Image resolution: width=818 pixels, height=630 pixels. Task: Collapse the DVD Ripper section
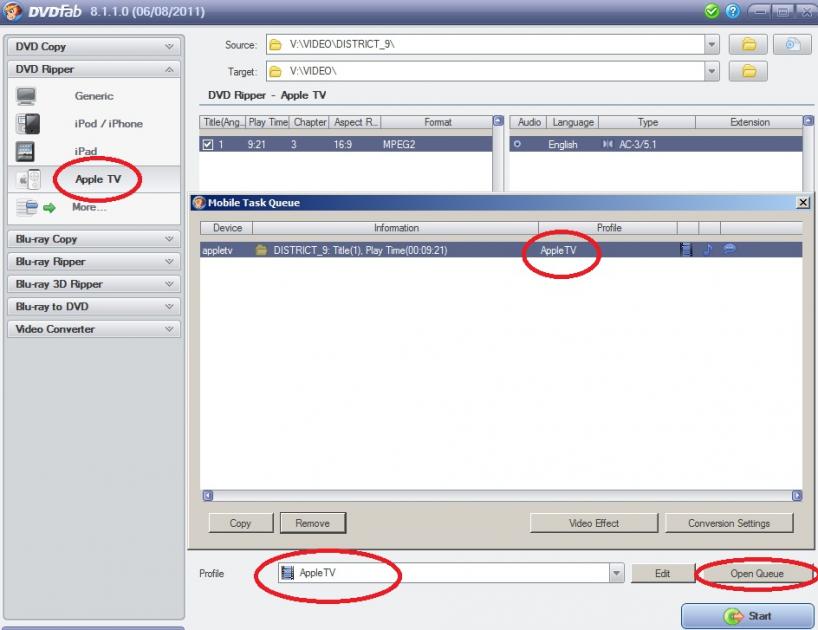tap(94, 69)
